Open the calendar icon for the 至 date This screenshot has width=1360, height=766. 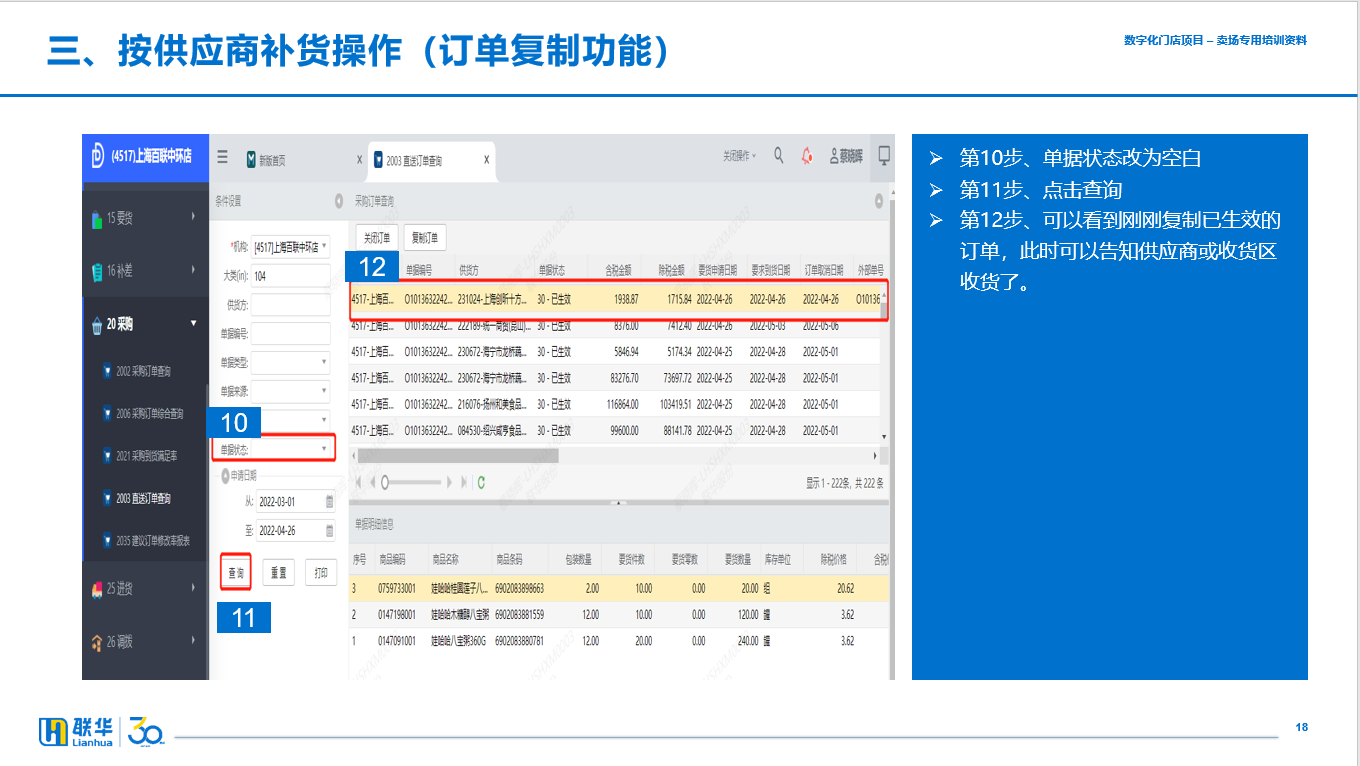(x=329, y=531)
